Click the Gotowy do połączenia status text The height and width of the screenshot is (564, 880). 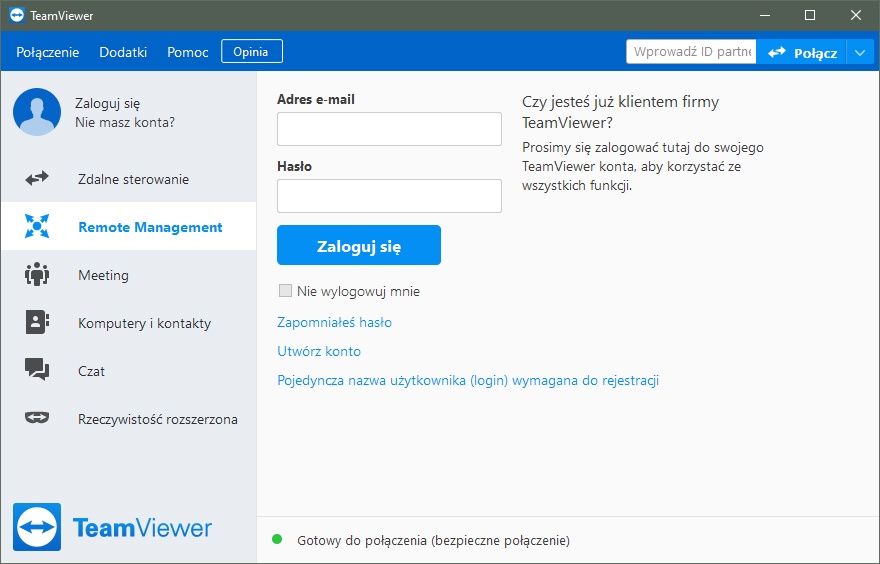point(433,540)
